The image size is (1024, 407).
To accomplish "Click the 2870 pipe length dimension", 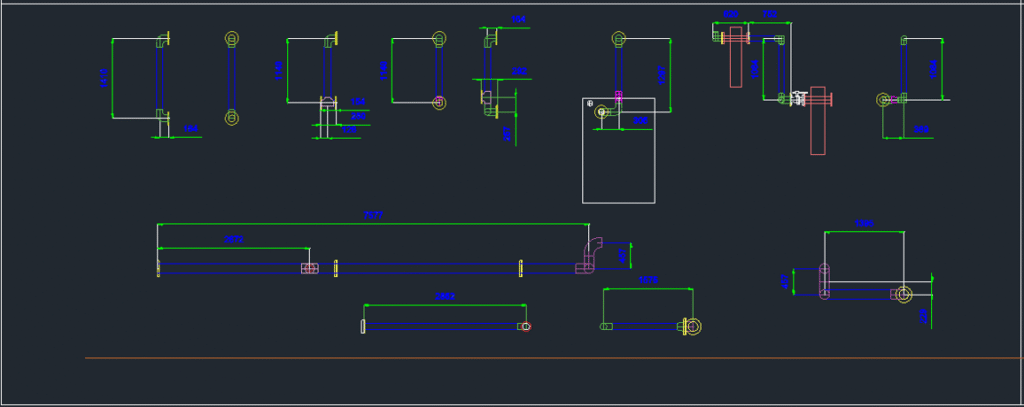I will pos(234,240).
